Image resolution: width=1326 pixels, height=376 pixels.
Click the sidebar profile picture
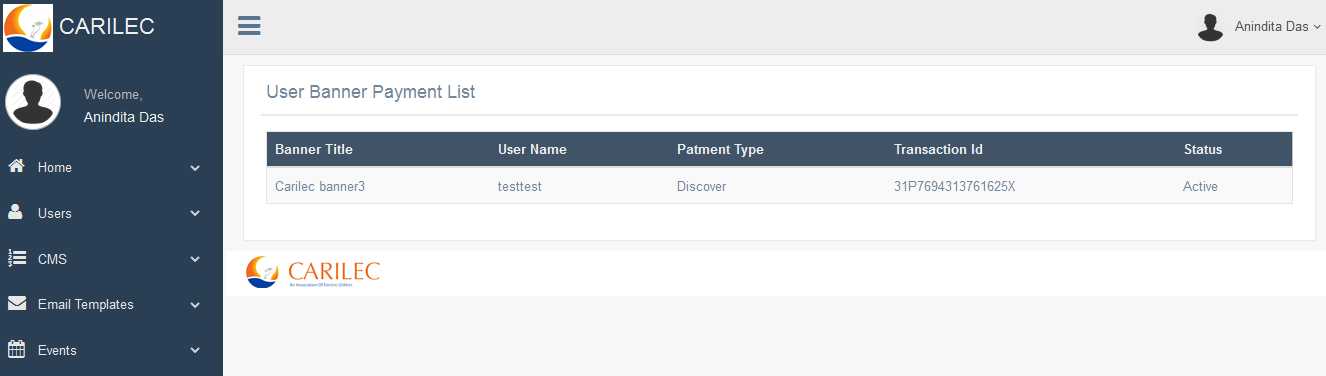(x=33, y=102)
